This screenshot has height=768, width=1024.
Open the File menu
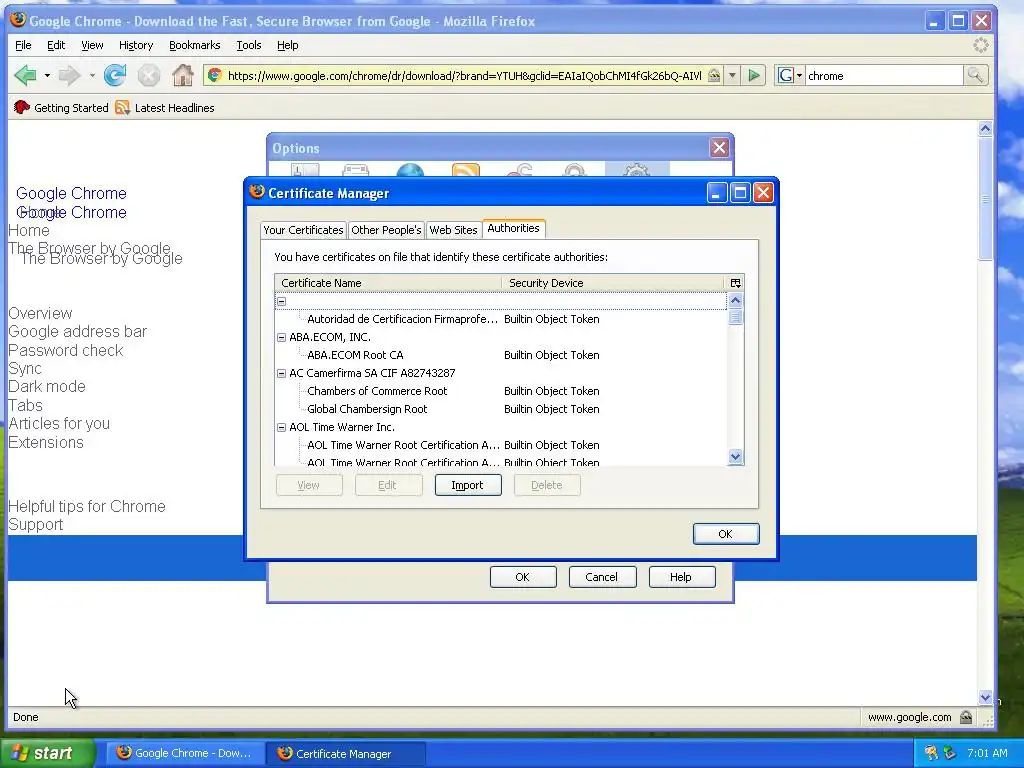(23, 45)
